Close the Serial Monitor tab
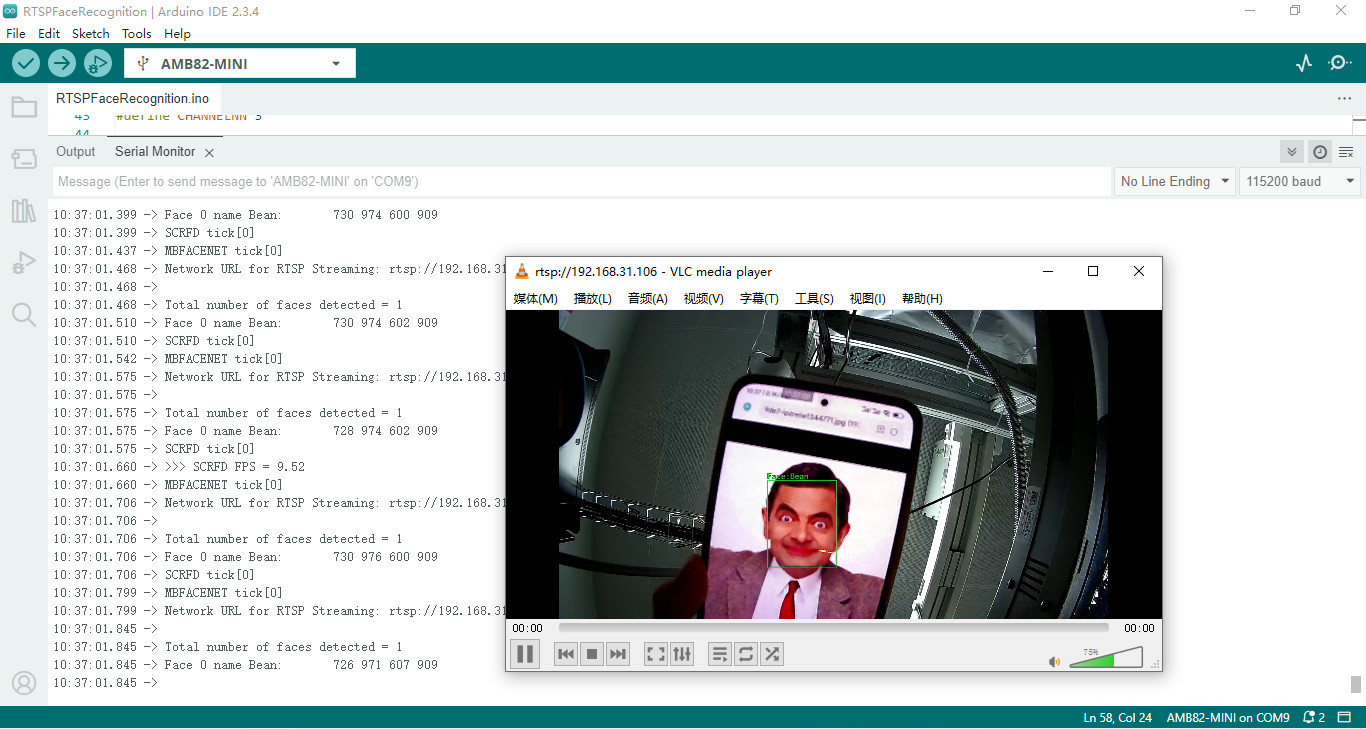The height and width of the screenshot is (729, 1366). click(x=209, y=153)
